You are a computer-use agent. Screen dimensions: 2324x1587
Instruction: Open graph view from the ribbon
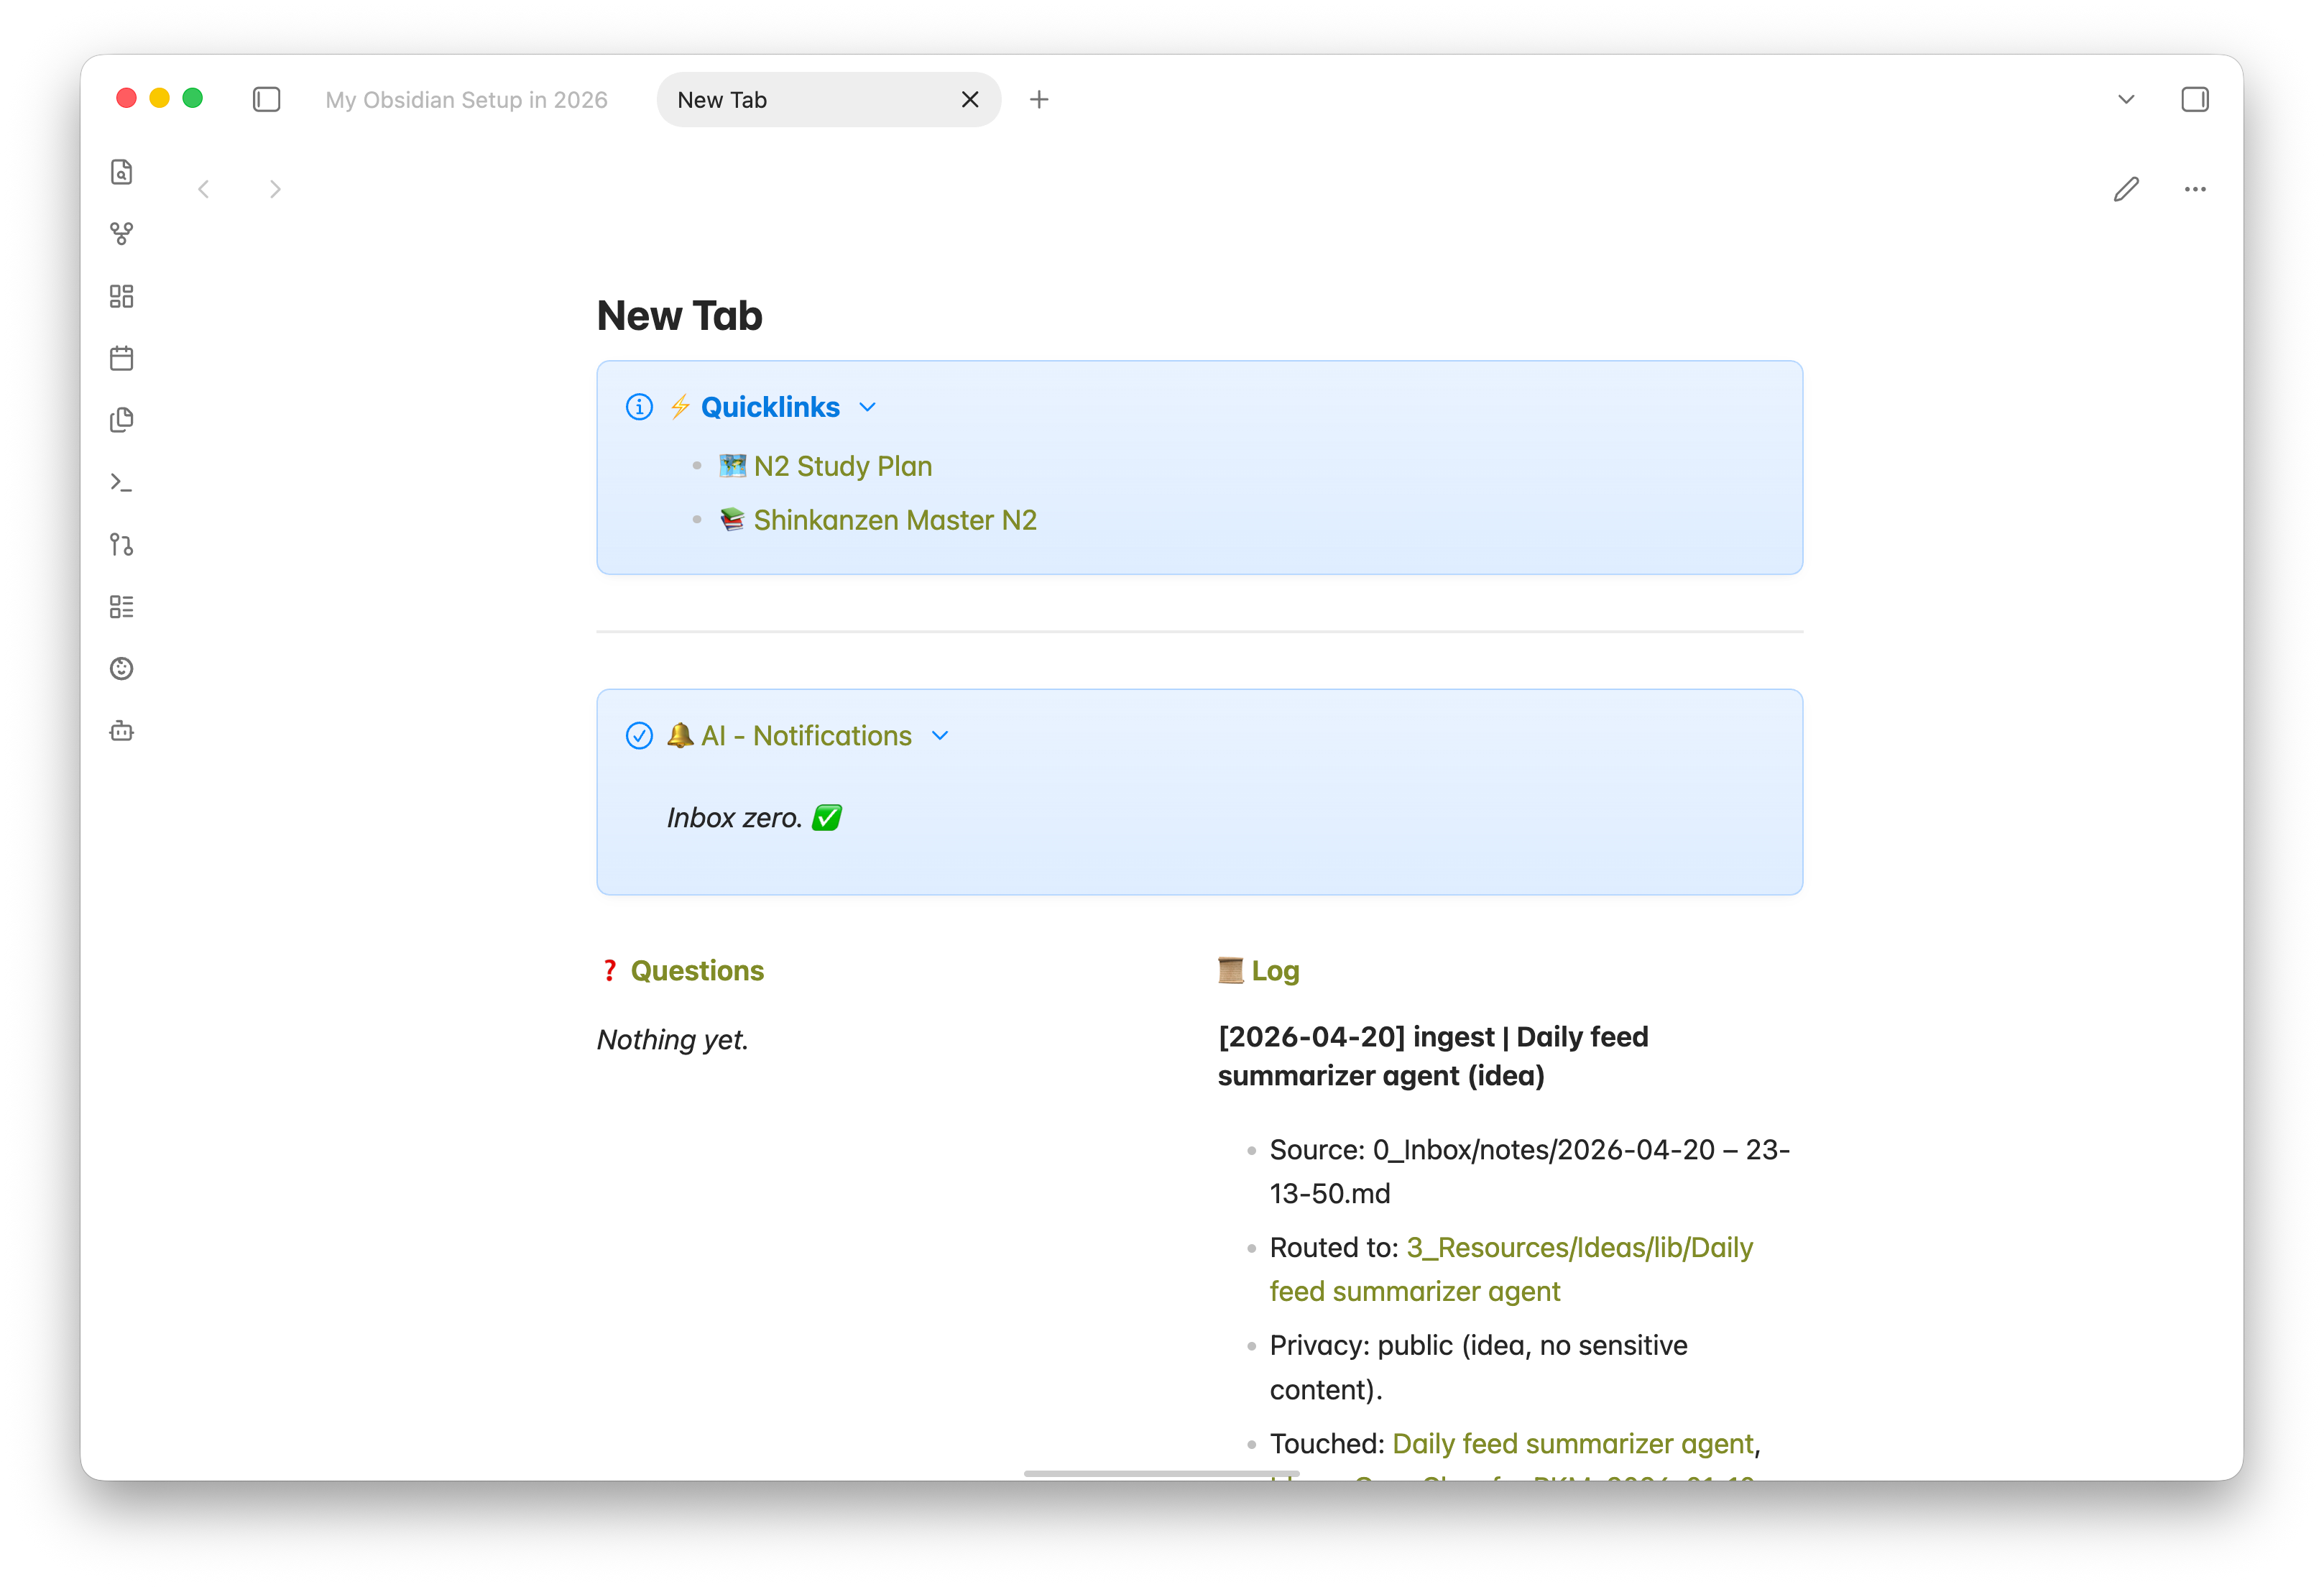pos(121,234)
